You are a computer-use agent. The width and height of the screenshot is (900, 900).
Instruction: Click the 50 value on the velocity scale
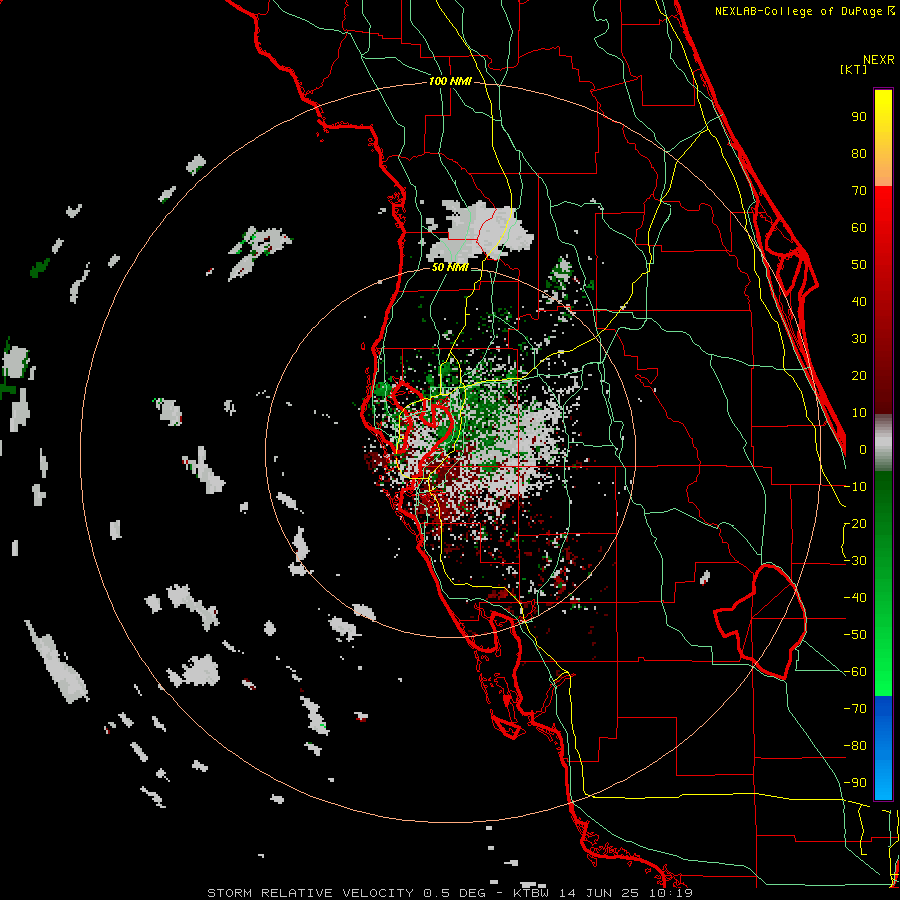click(x=859, y=265)
